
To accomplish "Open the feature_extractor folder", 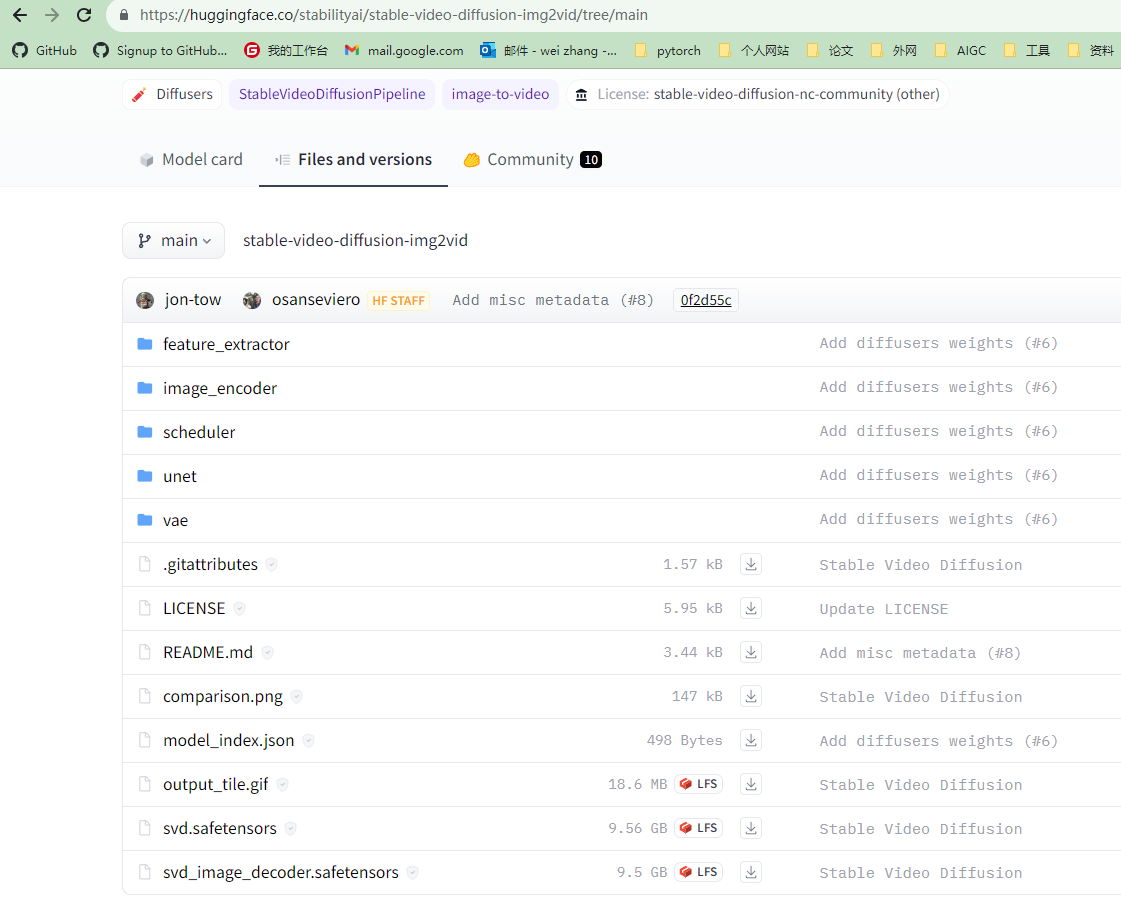I will [x=226, y=344].
